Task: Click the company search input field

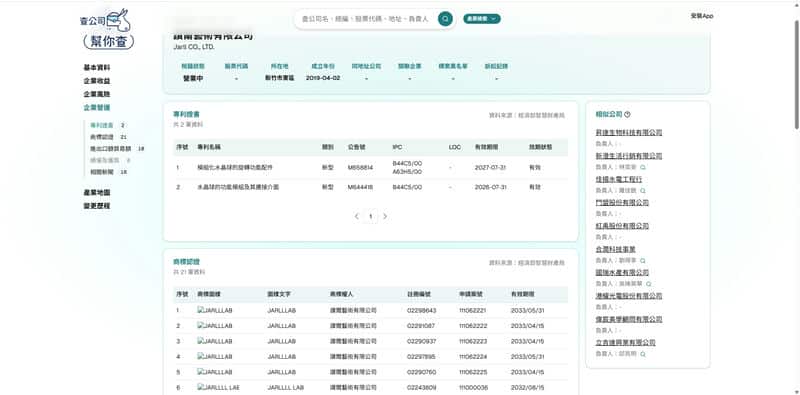Action: coord(365,19)
